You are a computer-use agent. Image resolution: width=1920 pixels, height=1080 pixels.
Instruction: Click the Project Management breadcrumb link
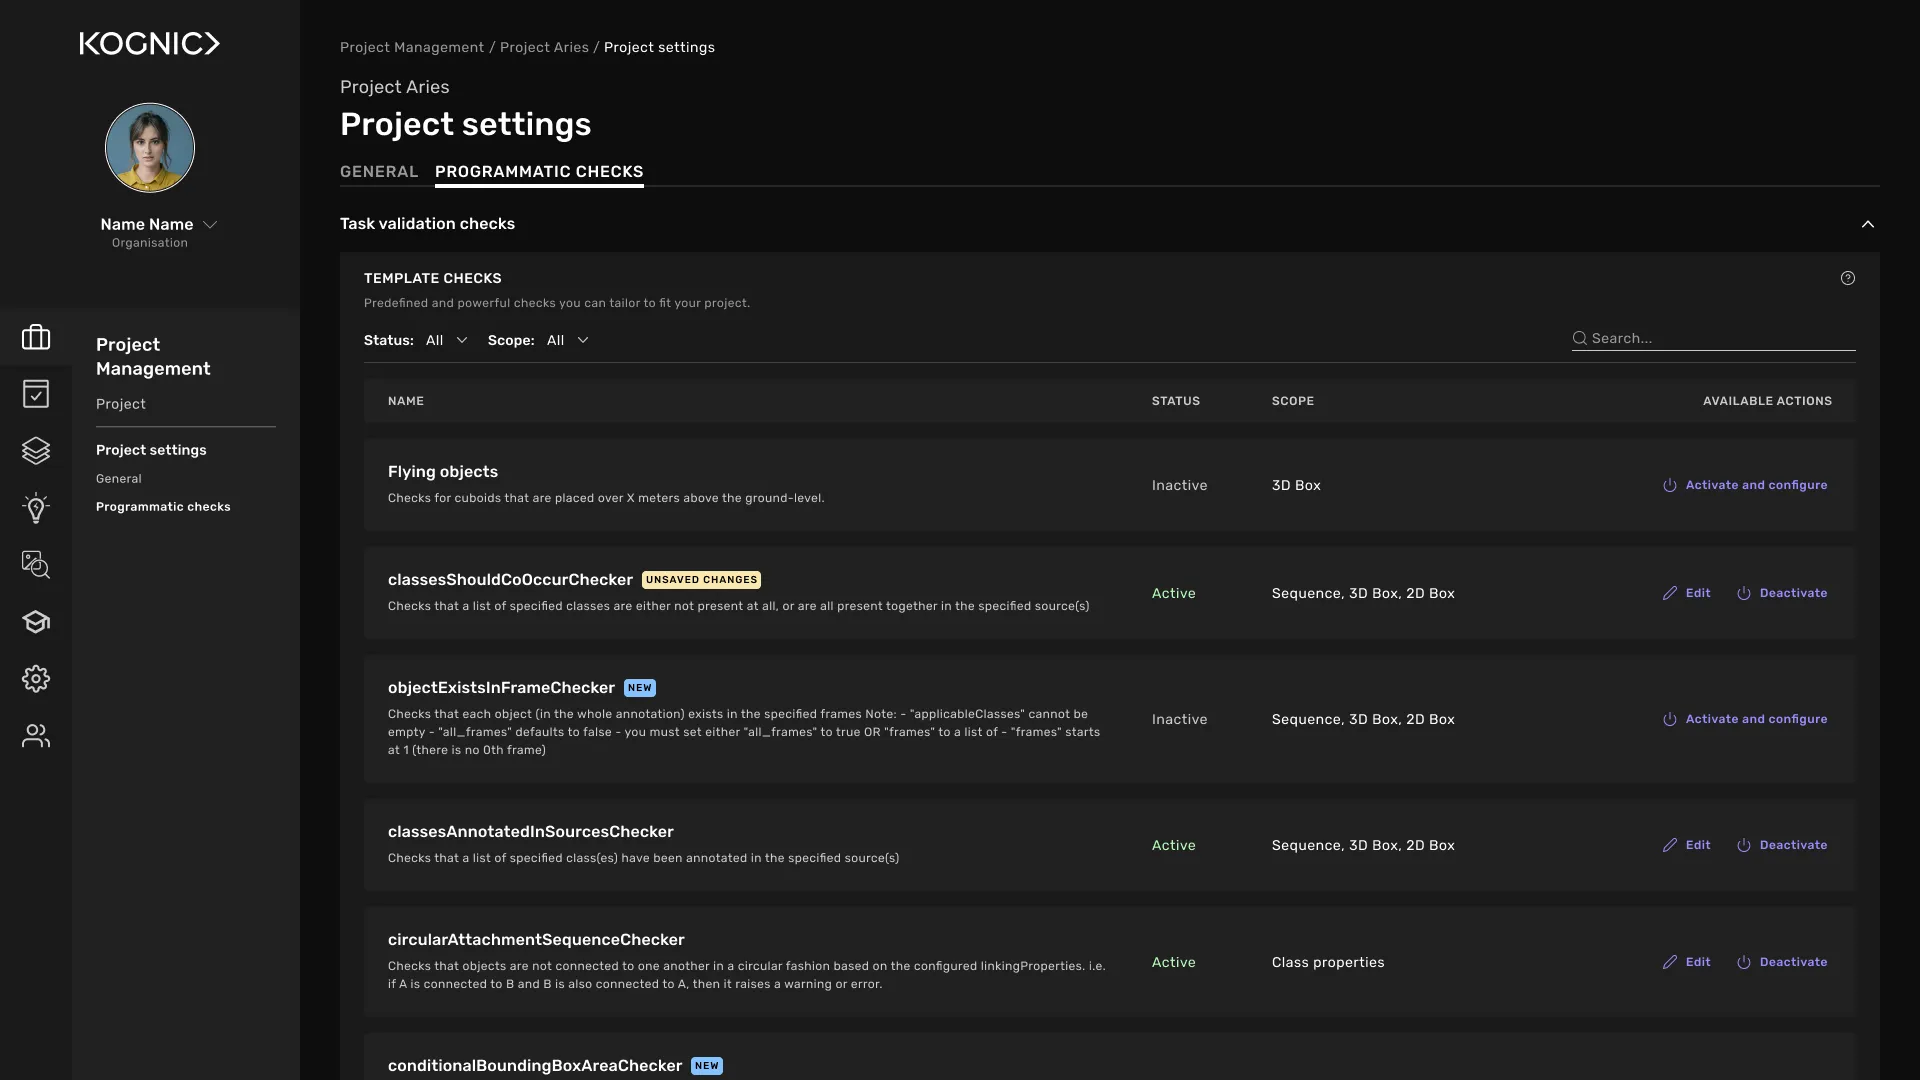click(412, 47)
